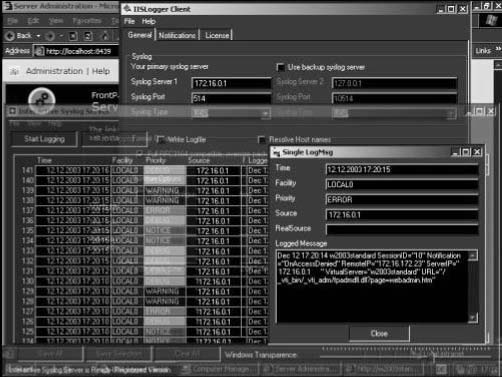Expand the Links toolbar chevron

pos(498,49)
